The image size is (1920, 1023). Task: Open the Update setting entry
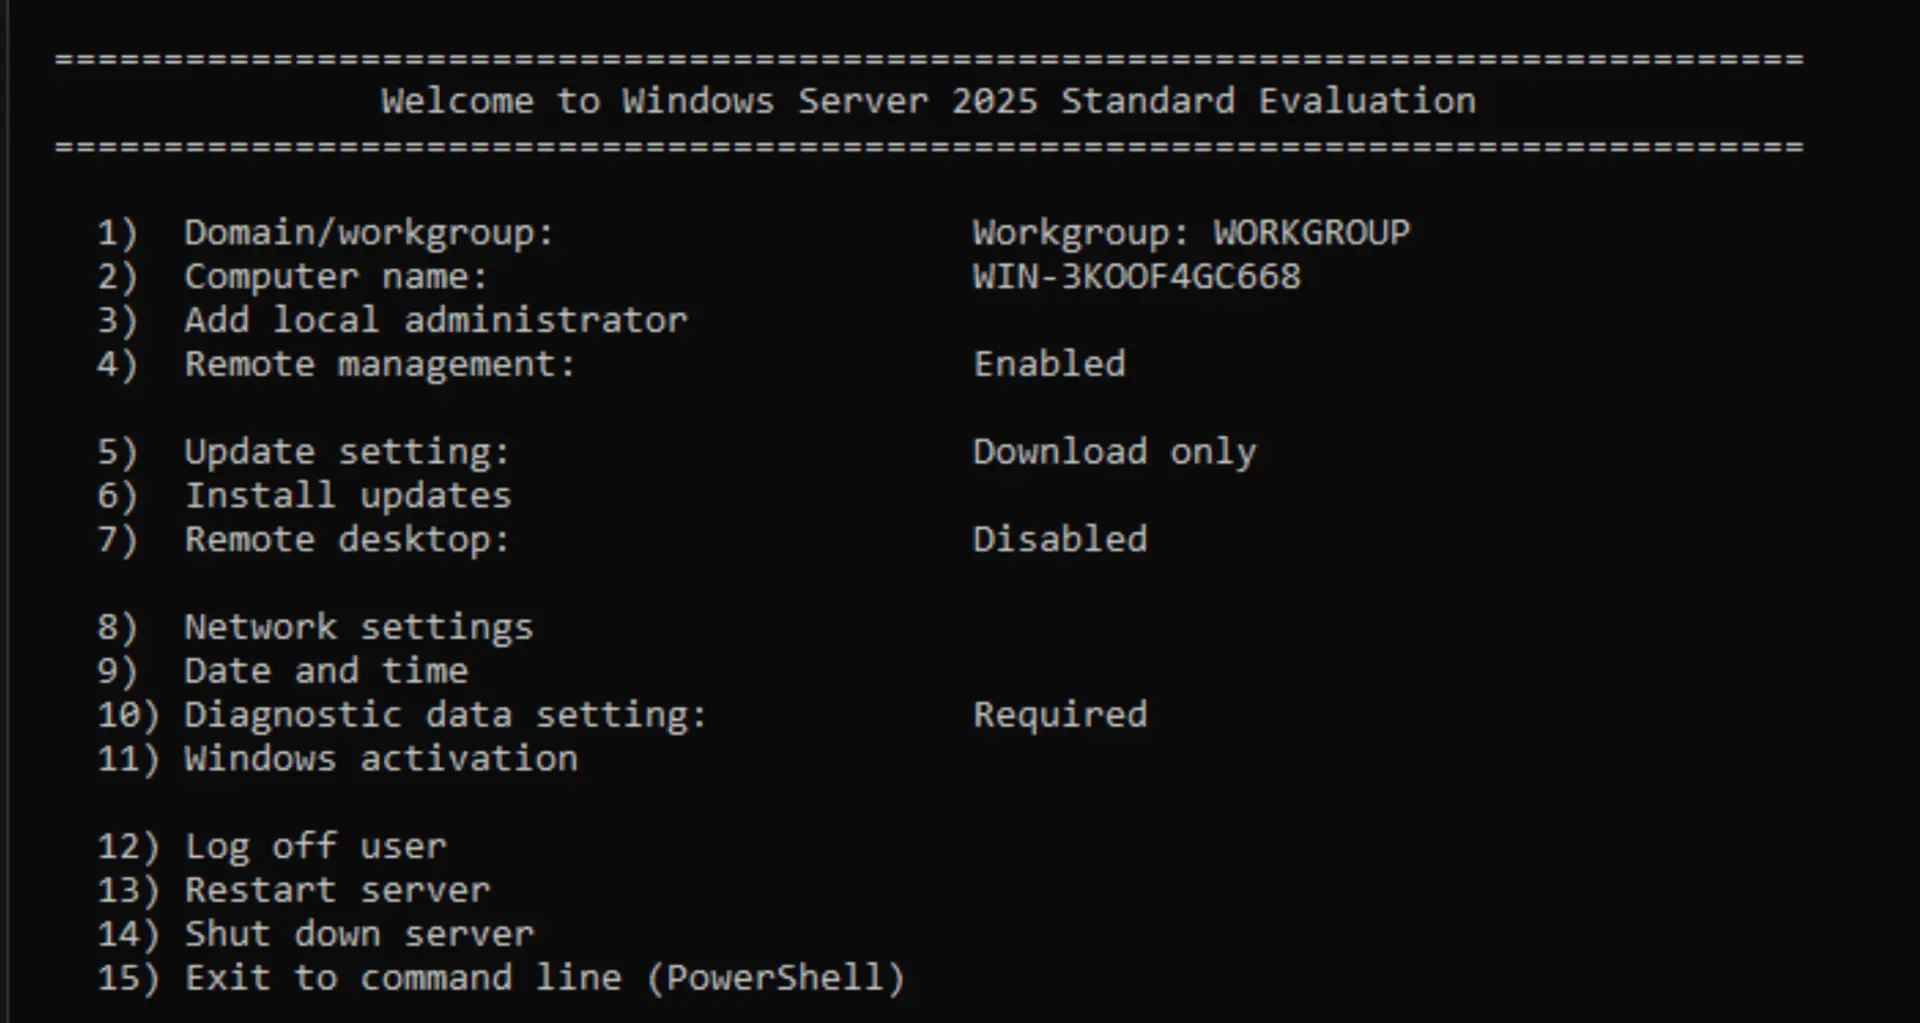point(345,452)
